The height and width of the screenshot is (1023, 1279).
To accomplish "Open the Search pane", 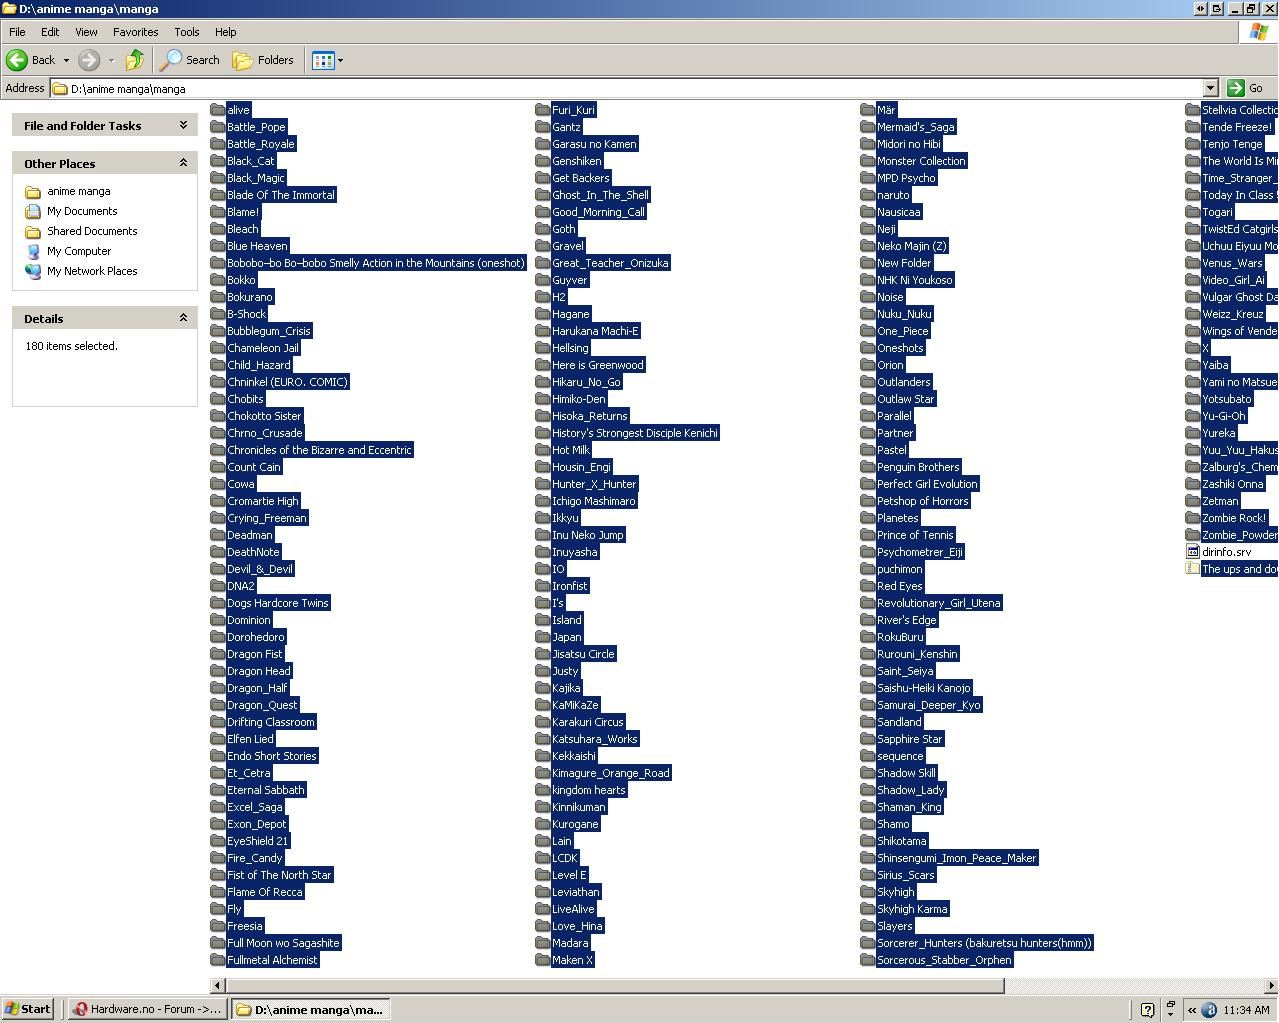I will tap(190, 60).
